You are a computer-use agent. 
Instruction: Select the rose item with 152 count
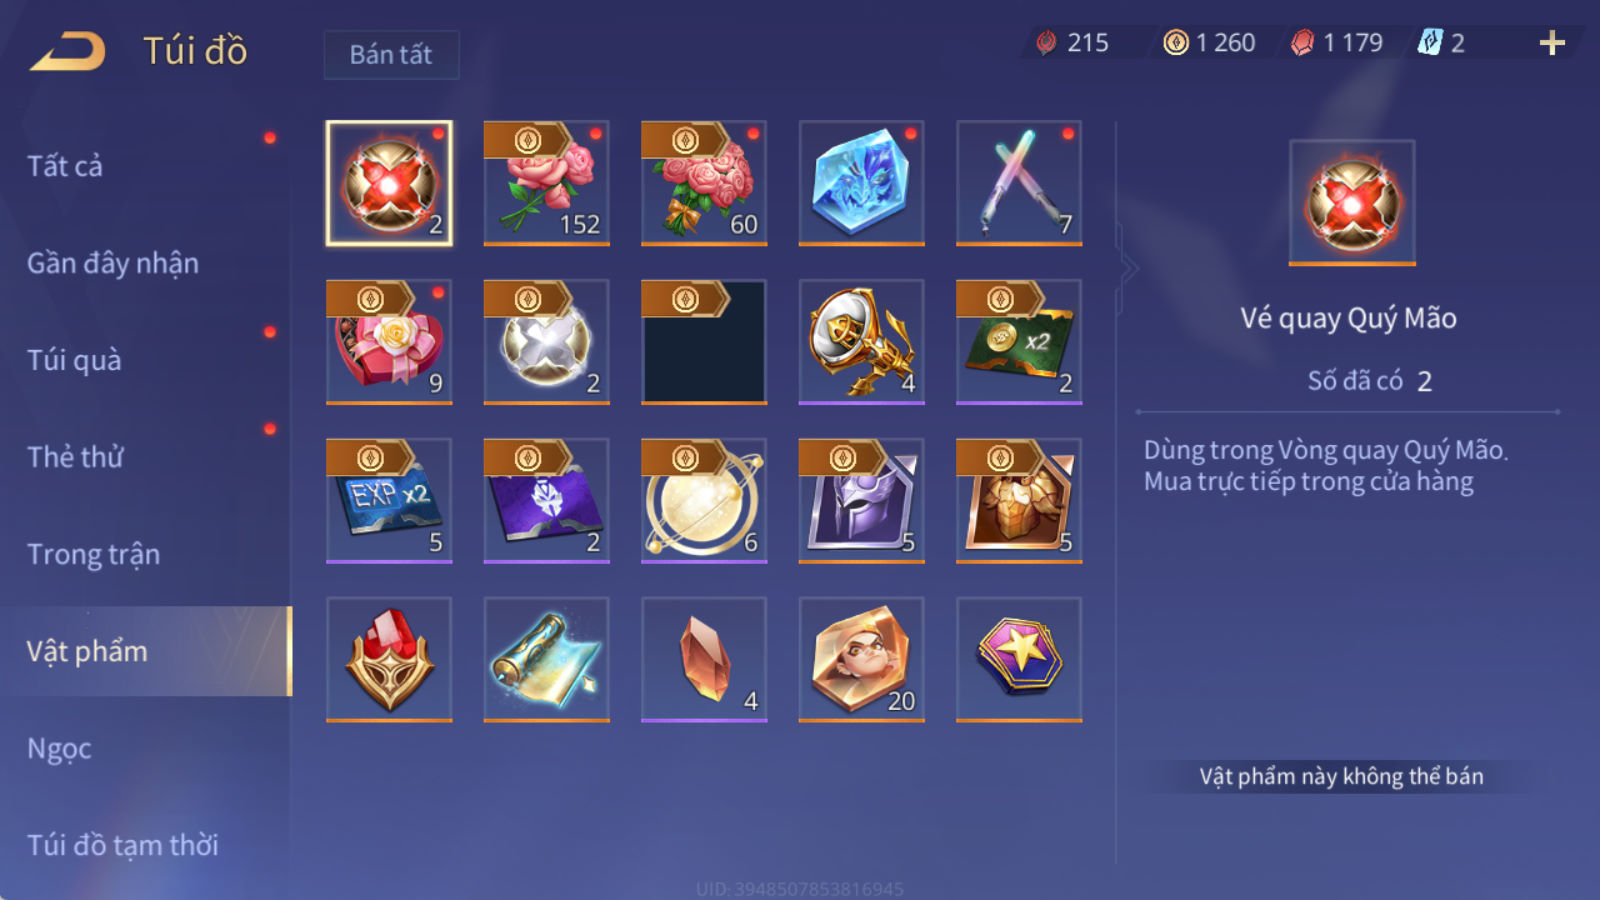546,183
